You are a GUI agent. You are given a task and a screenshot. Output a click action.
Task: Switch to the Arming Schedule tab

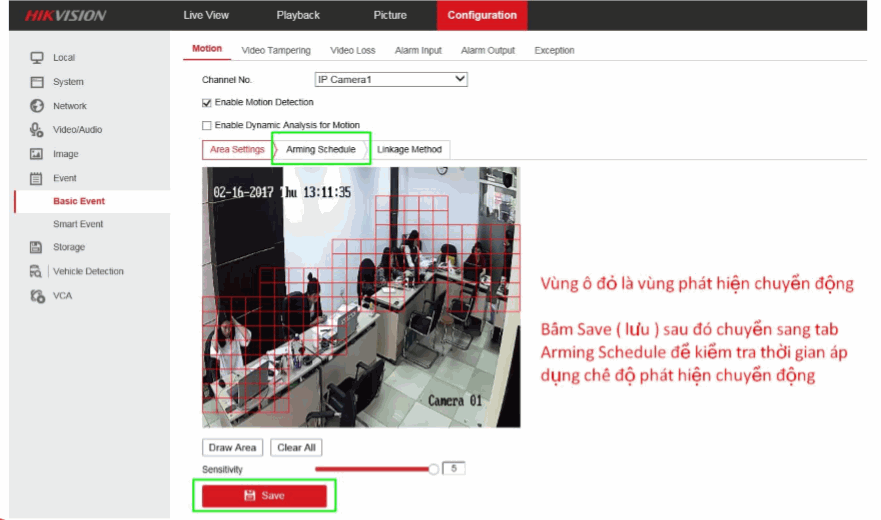coord(320,149)
